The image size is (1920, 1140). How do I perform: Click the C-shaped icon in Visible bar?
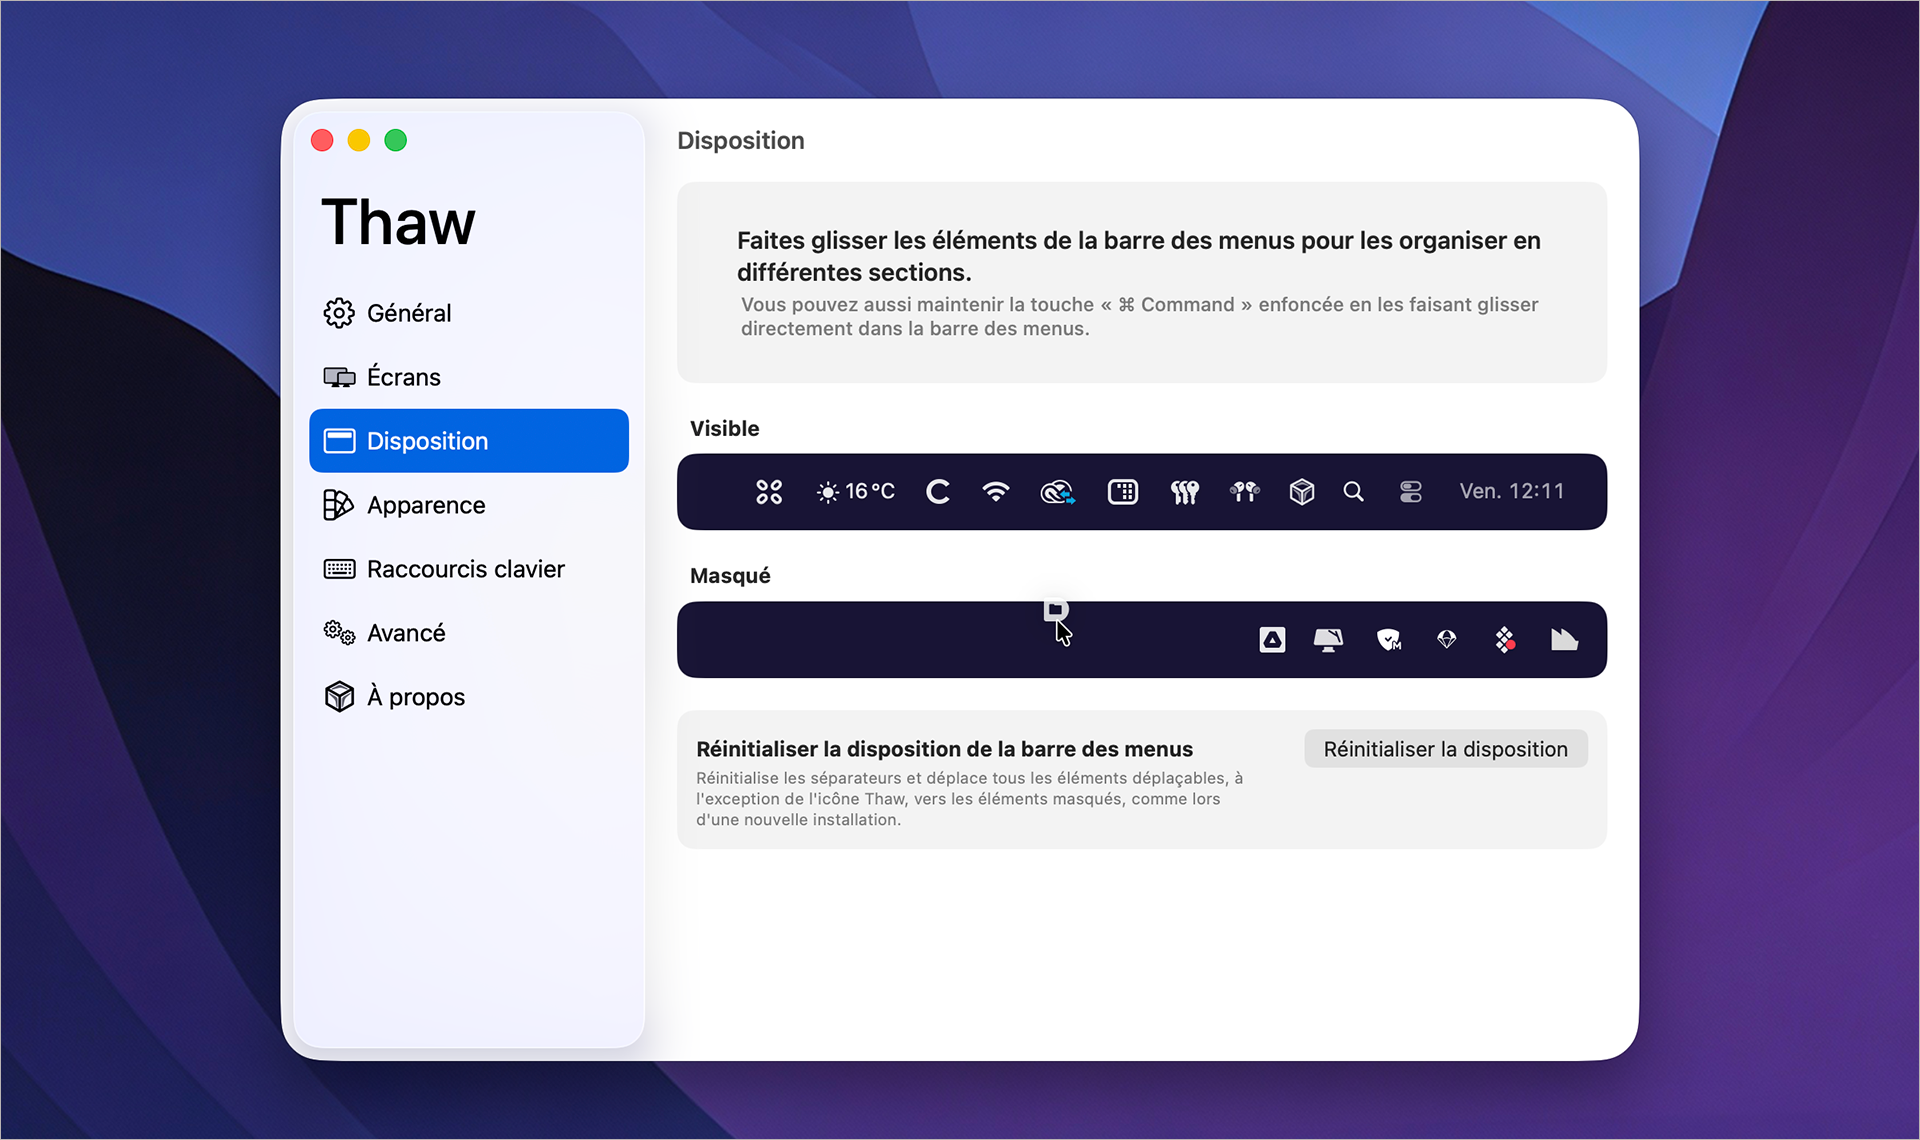tap(937, 492)
